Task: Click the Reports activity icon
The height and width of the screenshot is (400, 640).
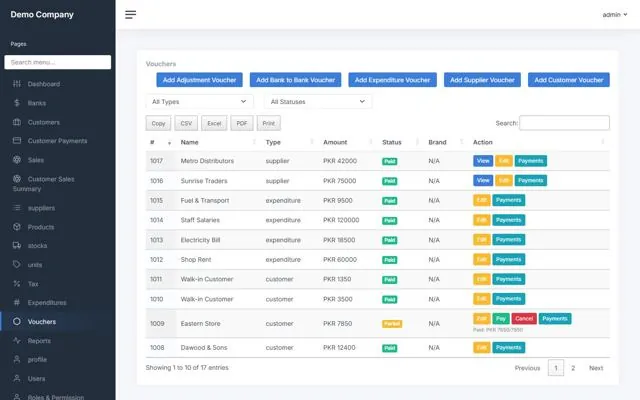Action: 17,340
